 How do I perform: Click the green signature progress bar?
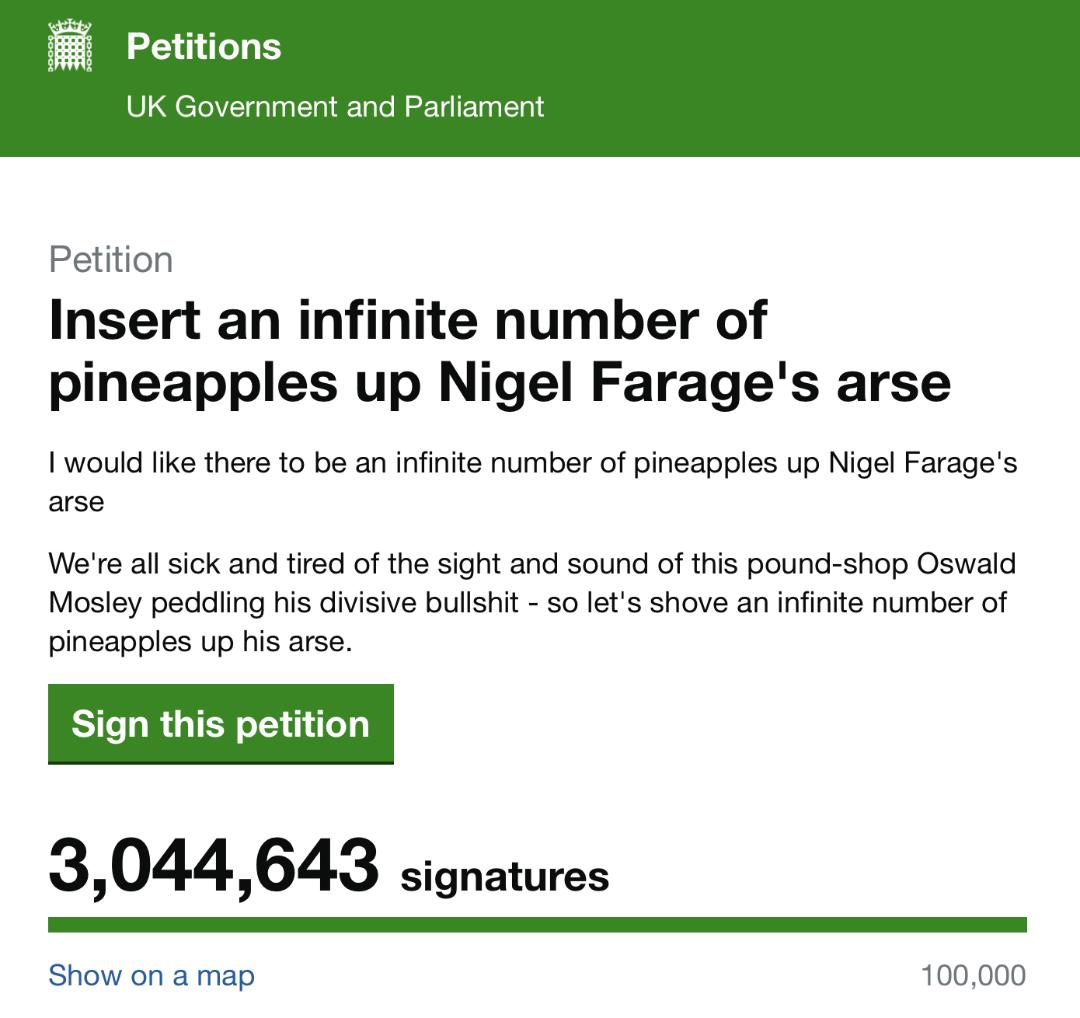pyautogui.click(x=537, y=925)
